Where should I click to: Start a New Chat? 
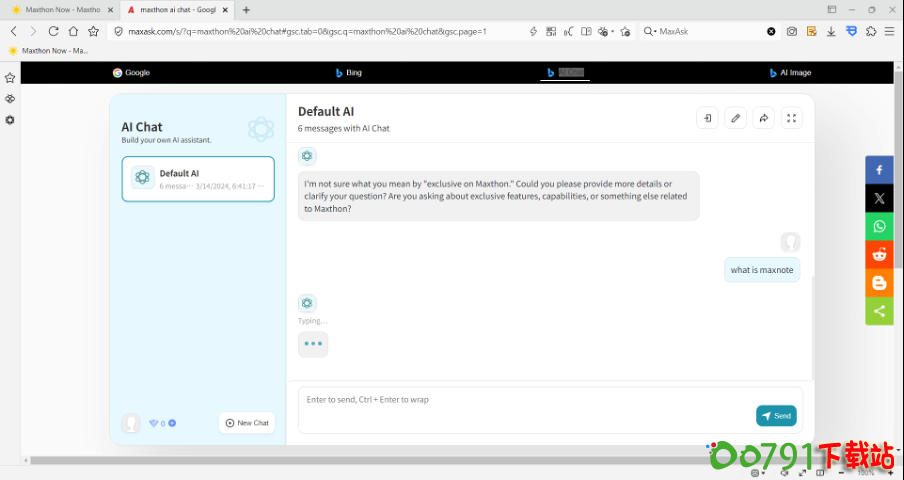pyautogui.click(x=247, y=423)
